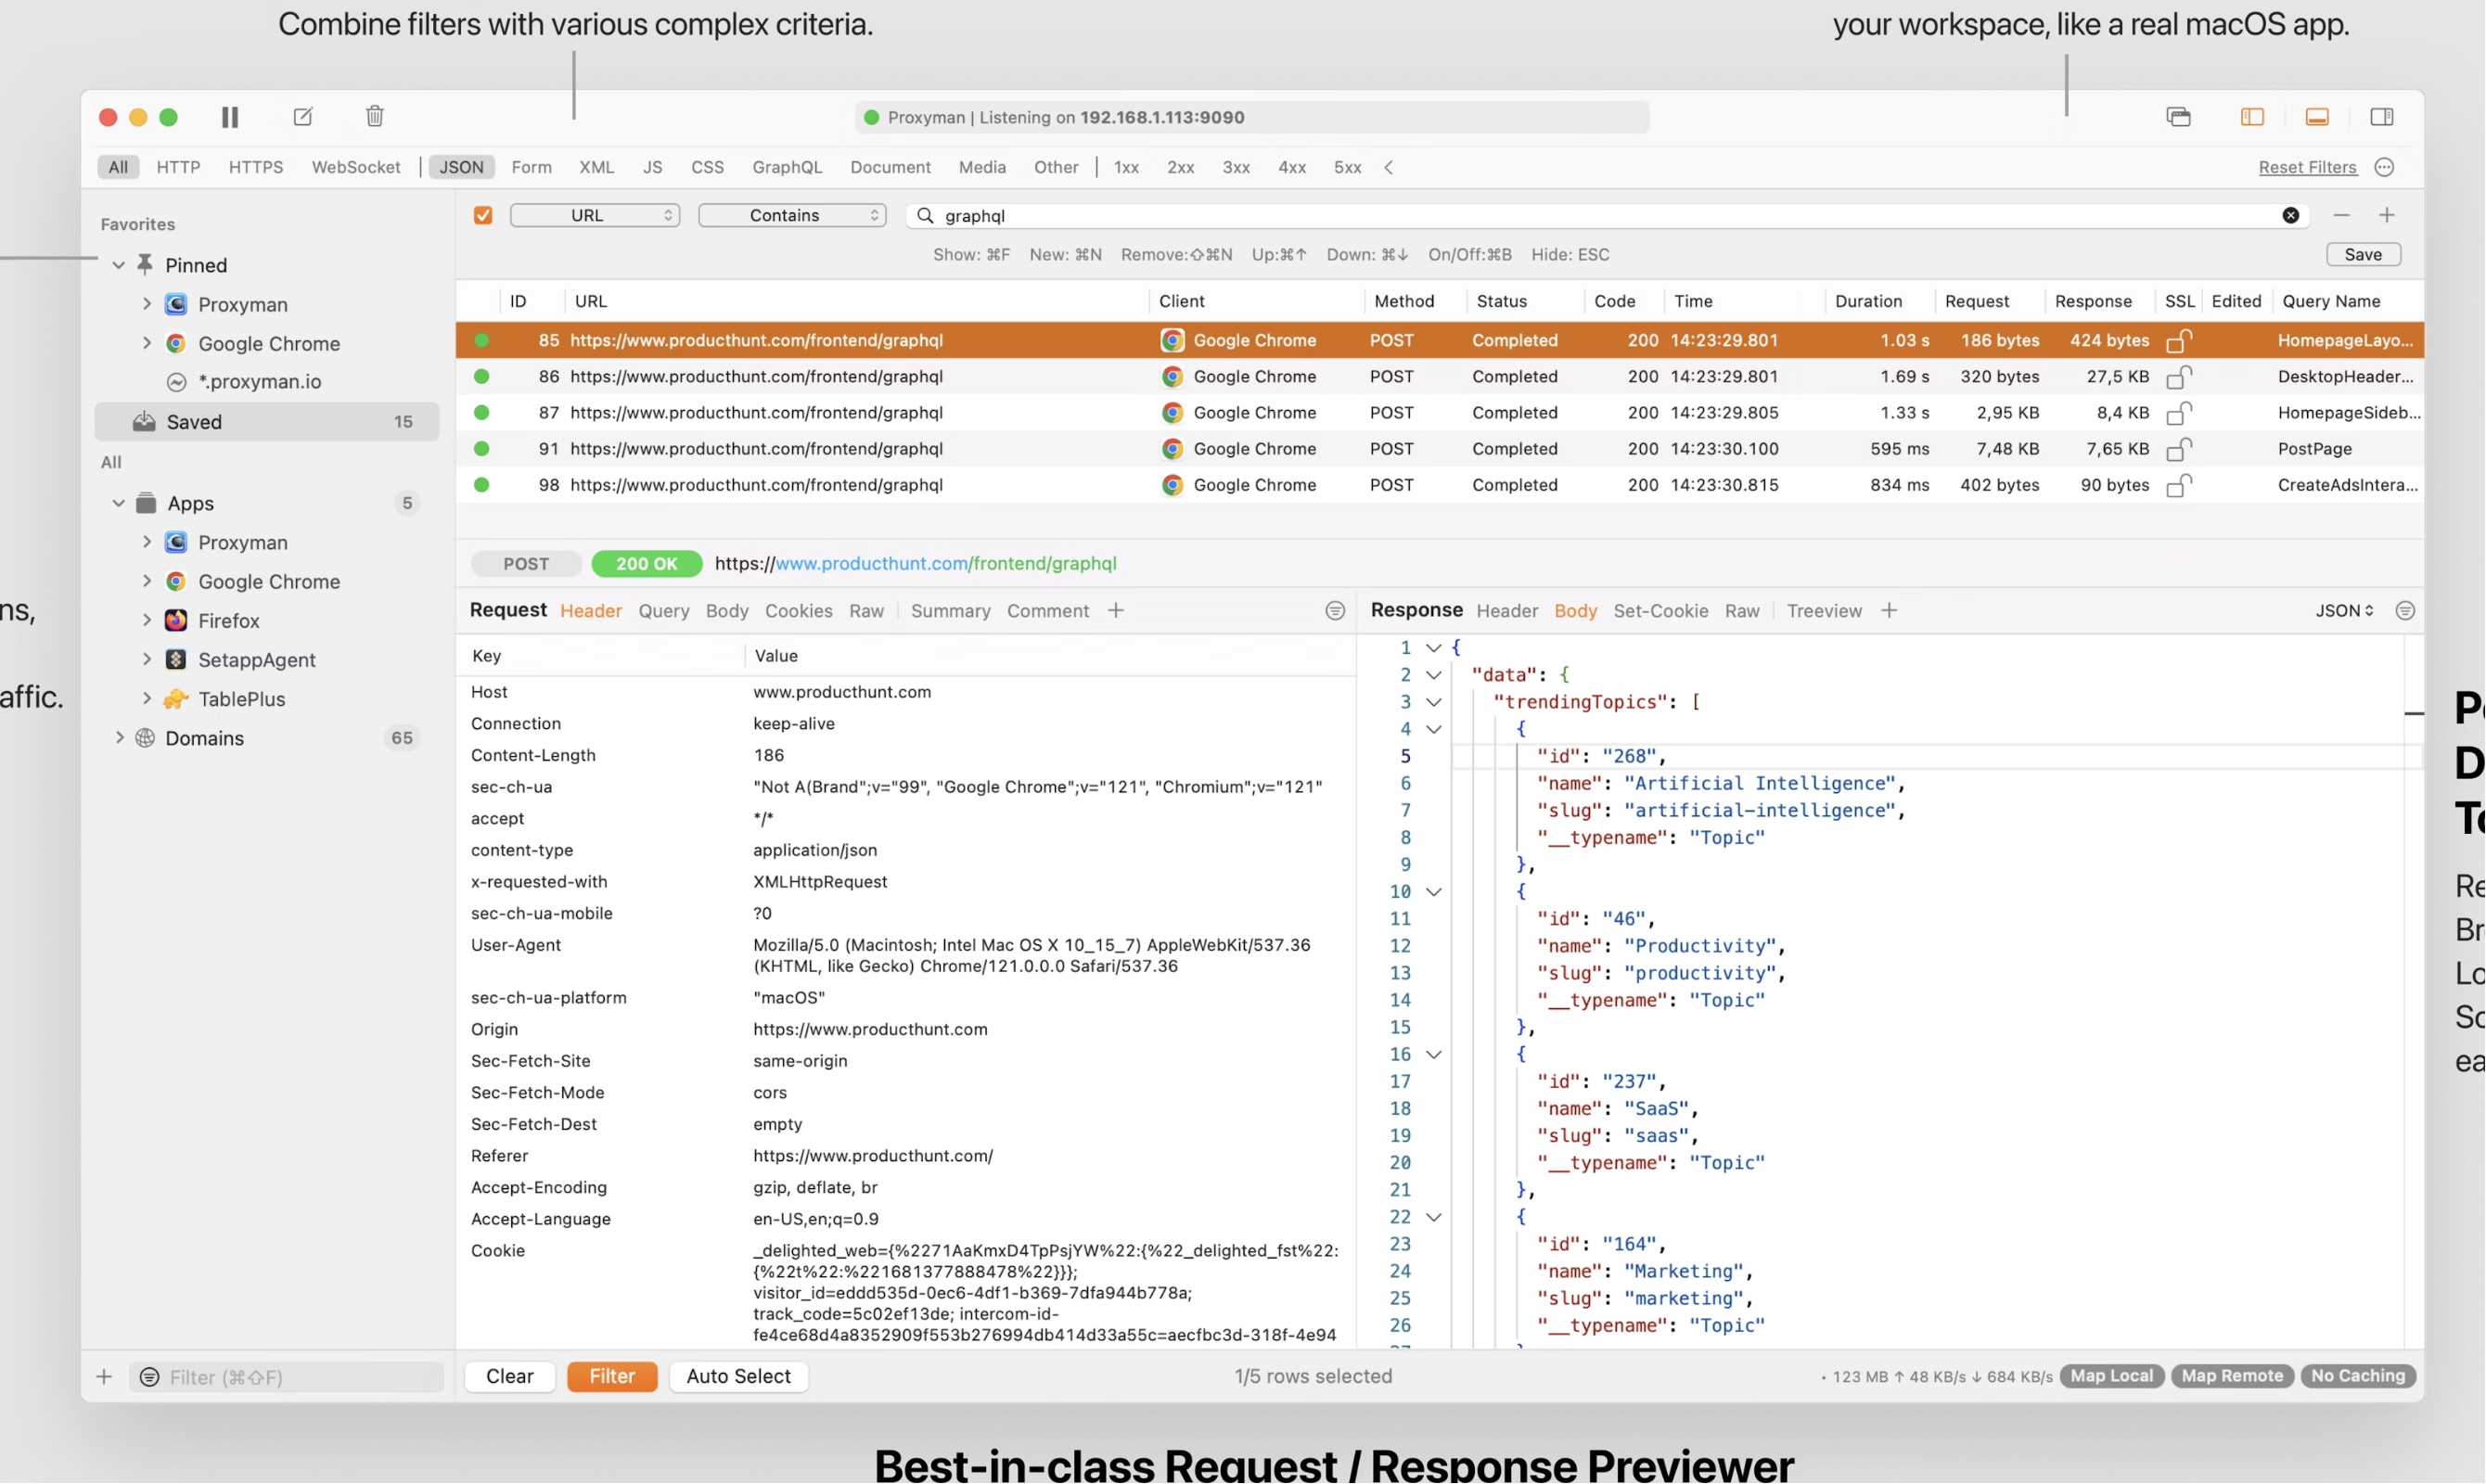This screenshot has width=2486, height=1484.
Task: Collapse the filter protocol bar chevron
Action: [1389, 167]
